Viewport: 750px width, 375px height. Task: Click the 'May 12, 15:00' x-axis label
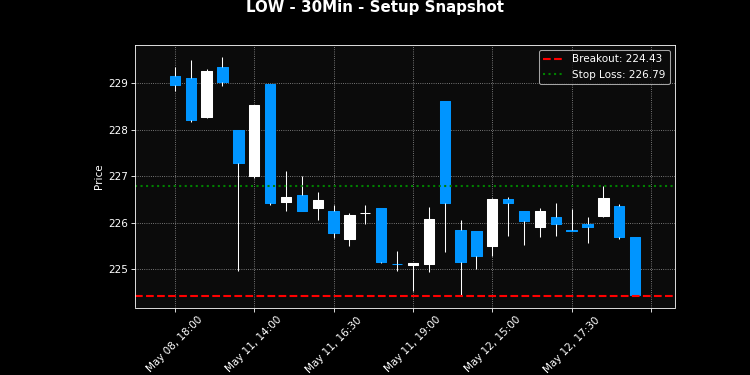(491, 344)
